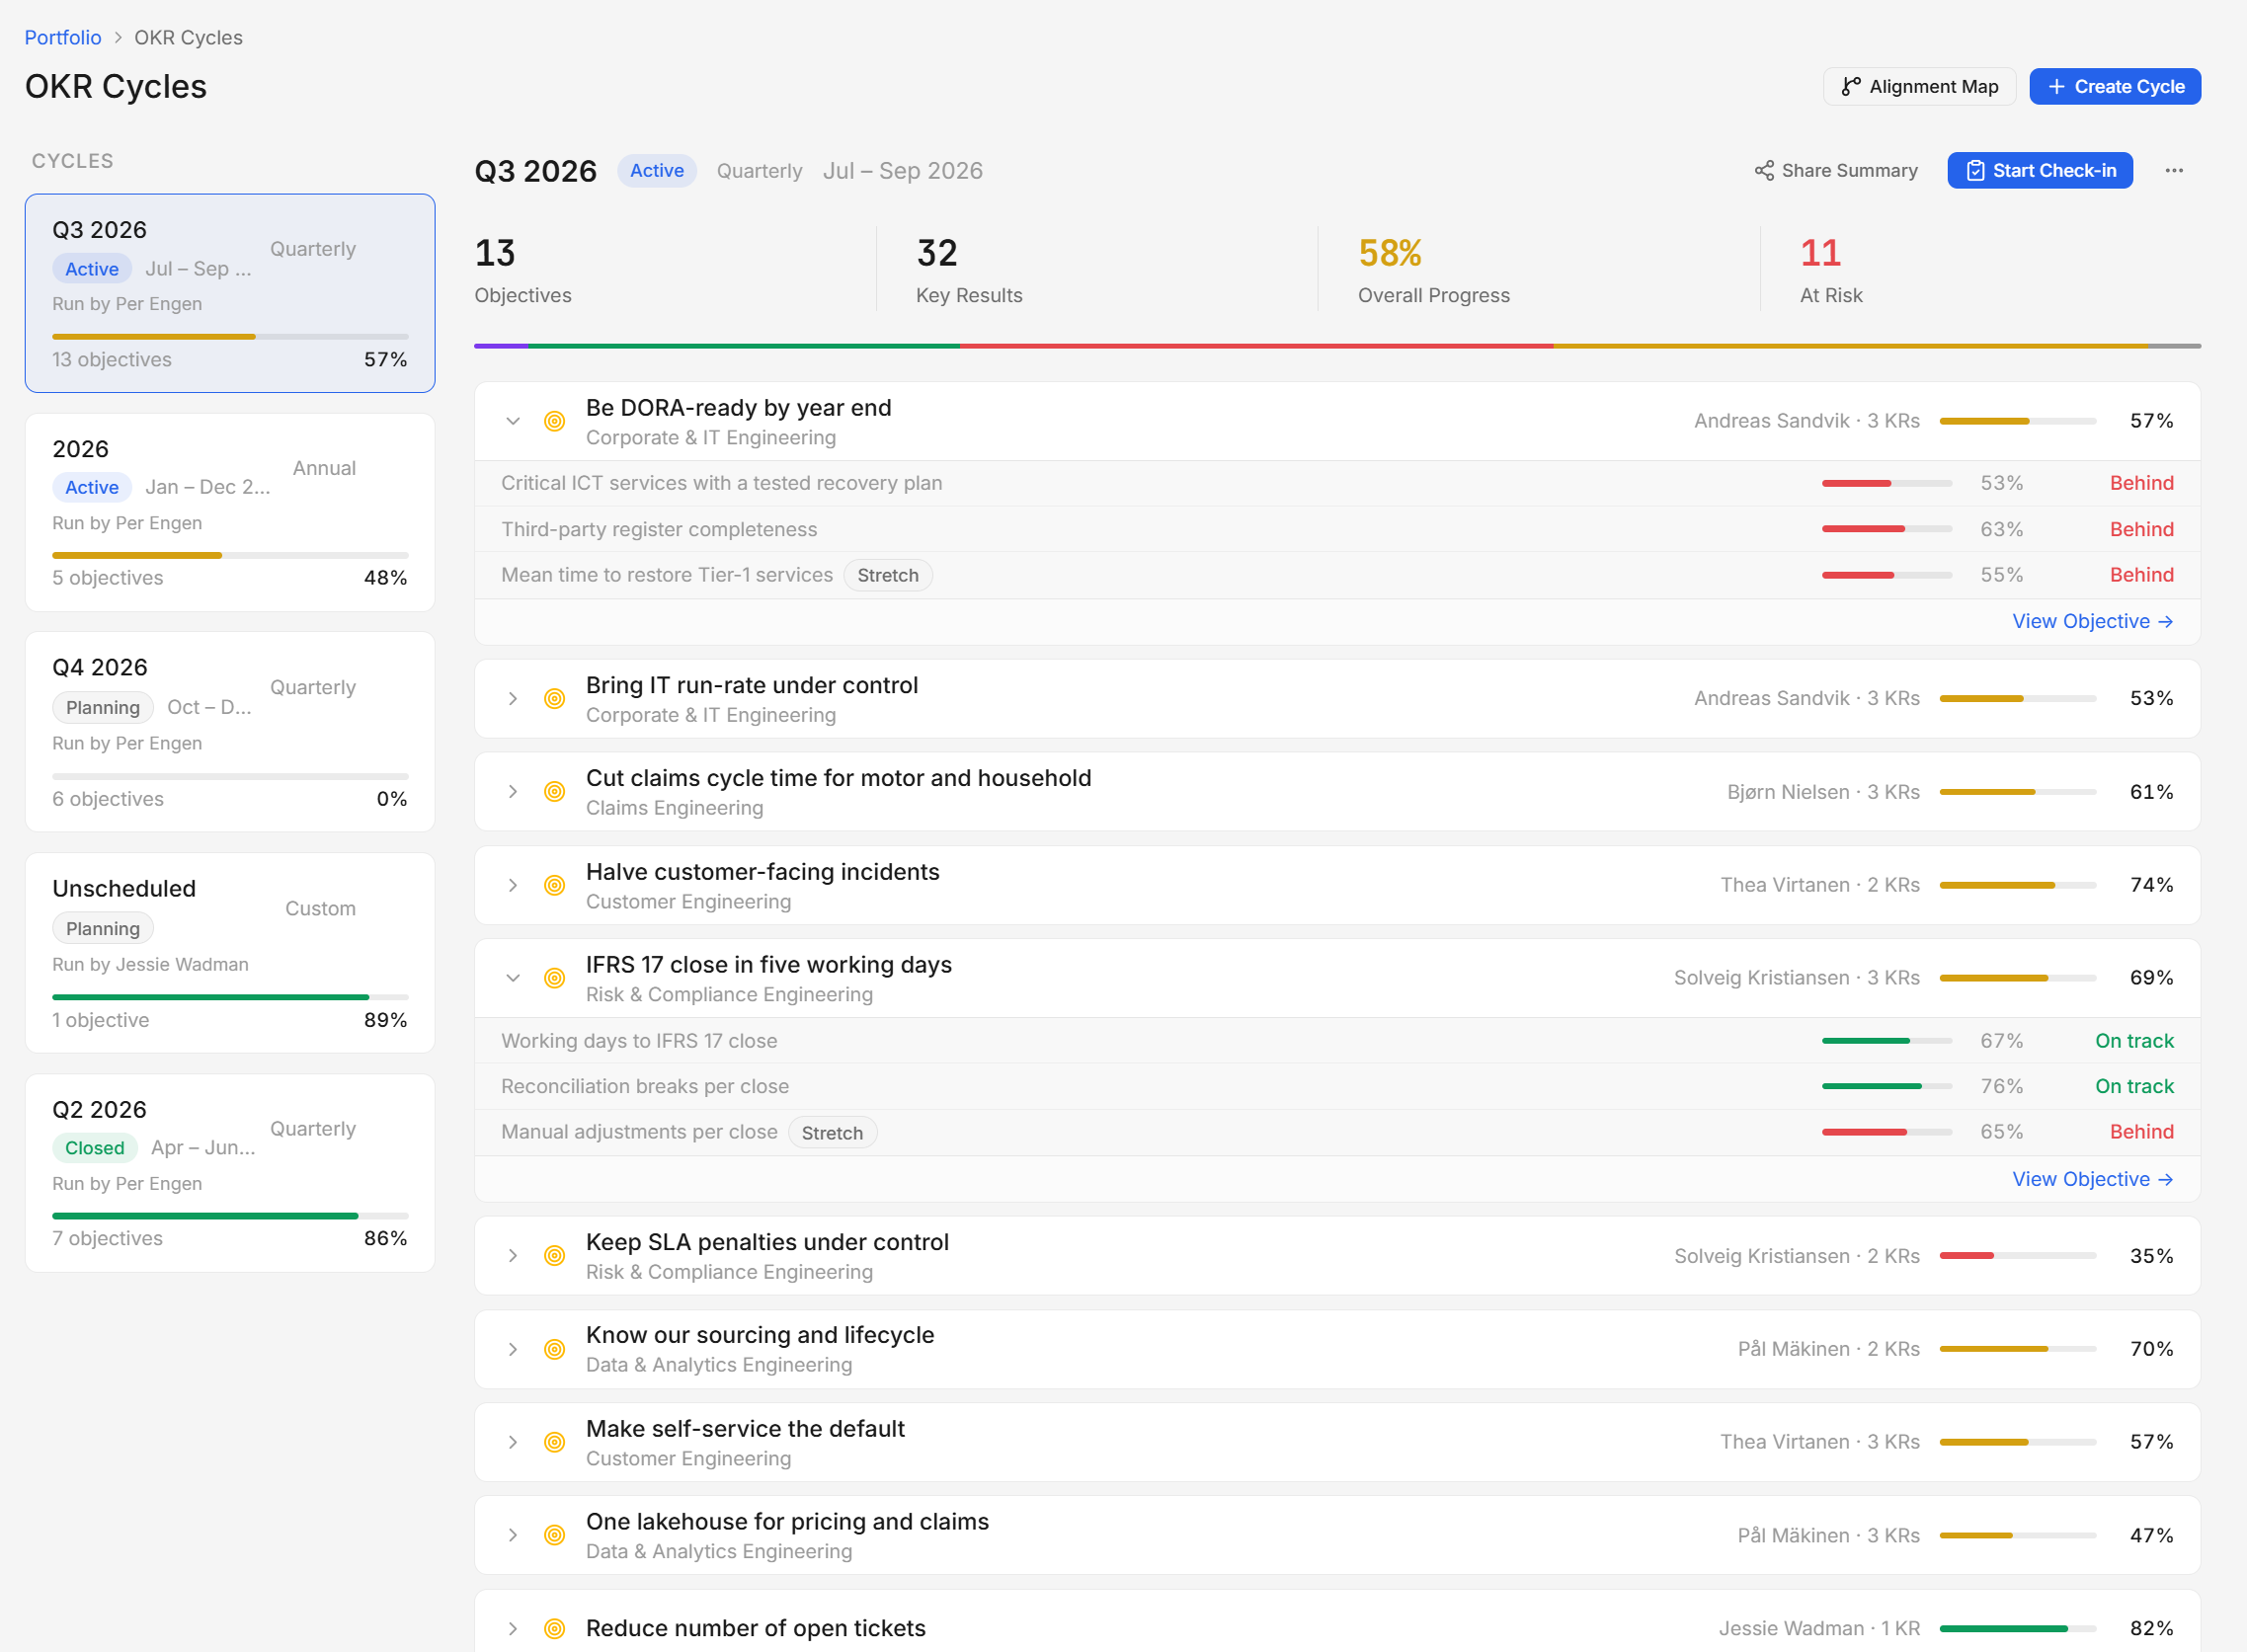Click target icon beside Halve customer-facing incidents
The image size is (2247, 1652).
click(554, 885)
